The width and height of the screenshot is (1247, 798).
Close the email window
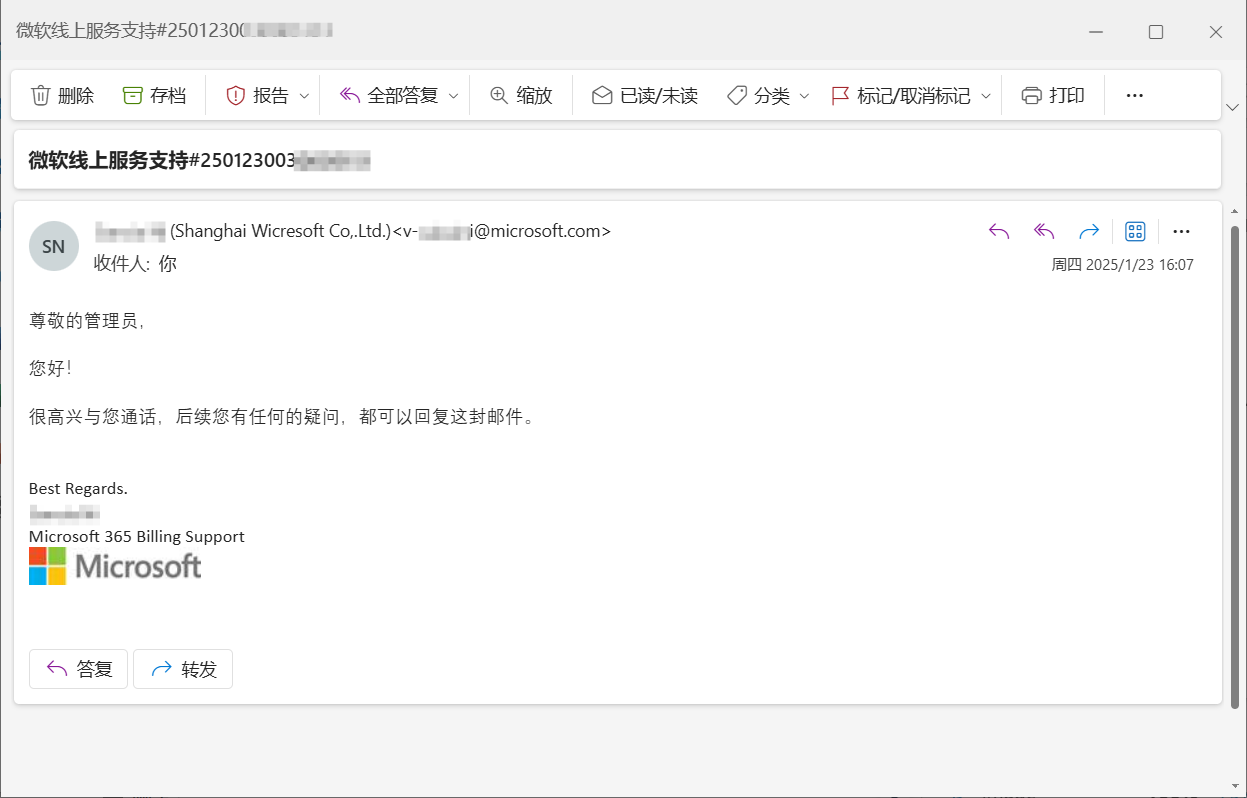pyautogui.click(x=1216, y=32)
